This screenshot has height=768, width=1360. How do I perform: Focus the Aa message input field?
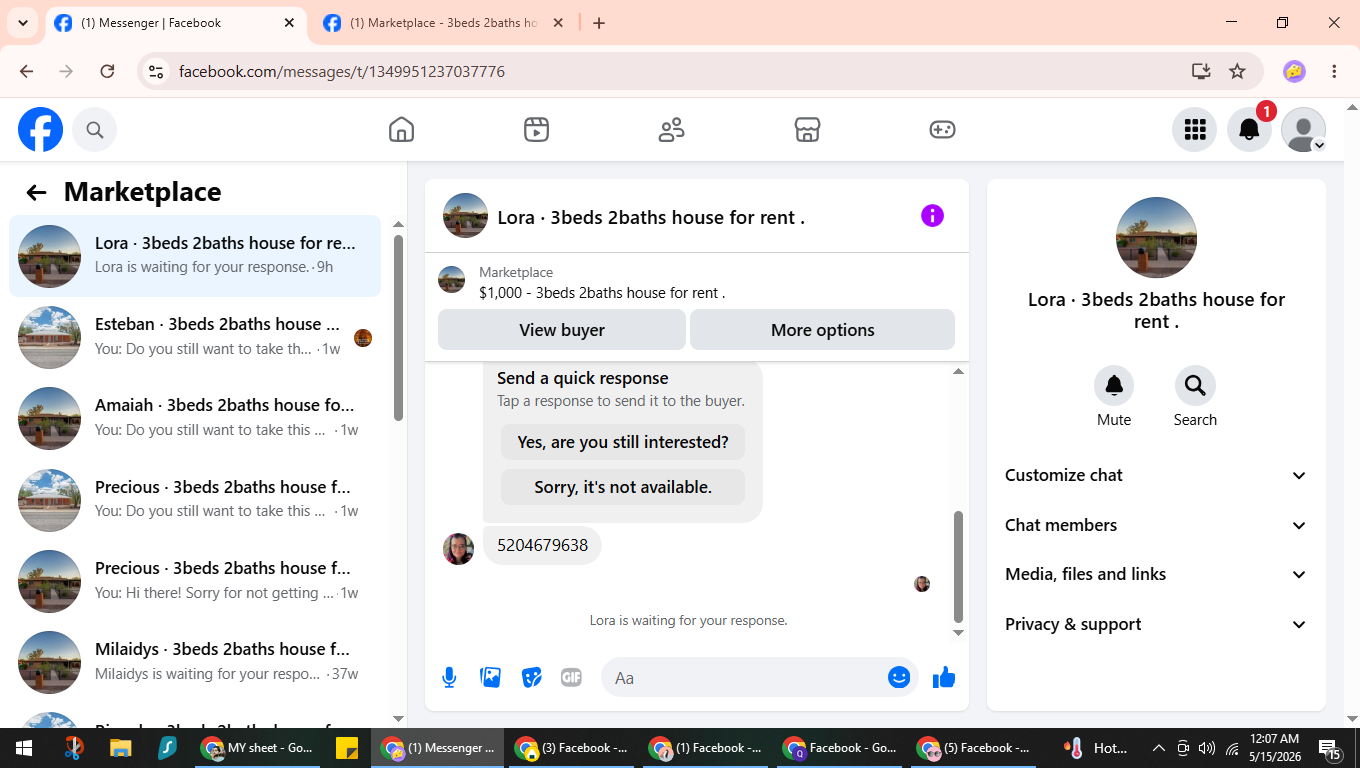click(745, 678)
